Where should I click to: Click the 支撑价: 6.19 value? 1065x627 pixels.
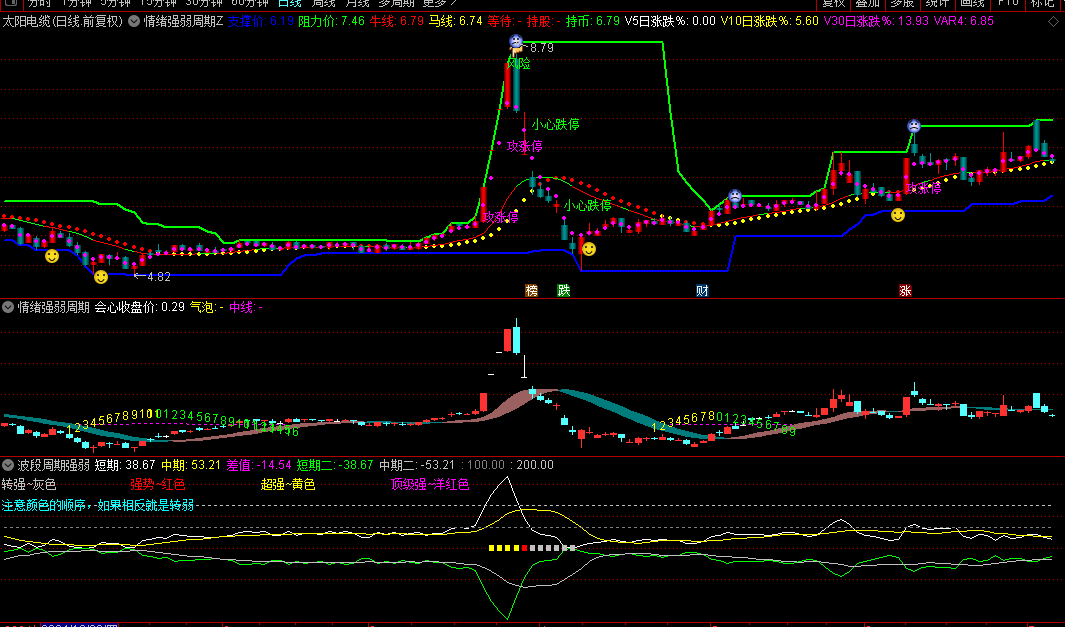point(261,21)
